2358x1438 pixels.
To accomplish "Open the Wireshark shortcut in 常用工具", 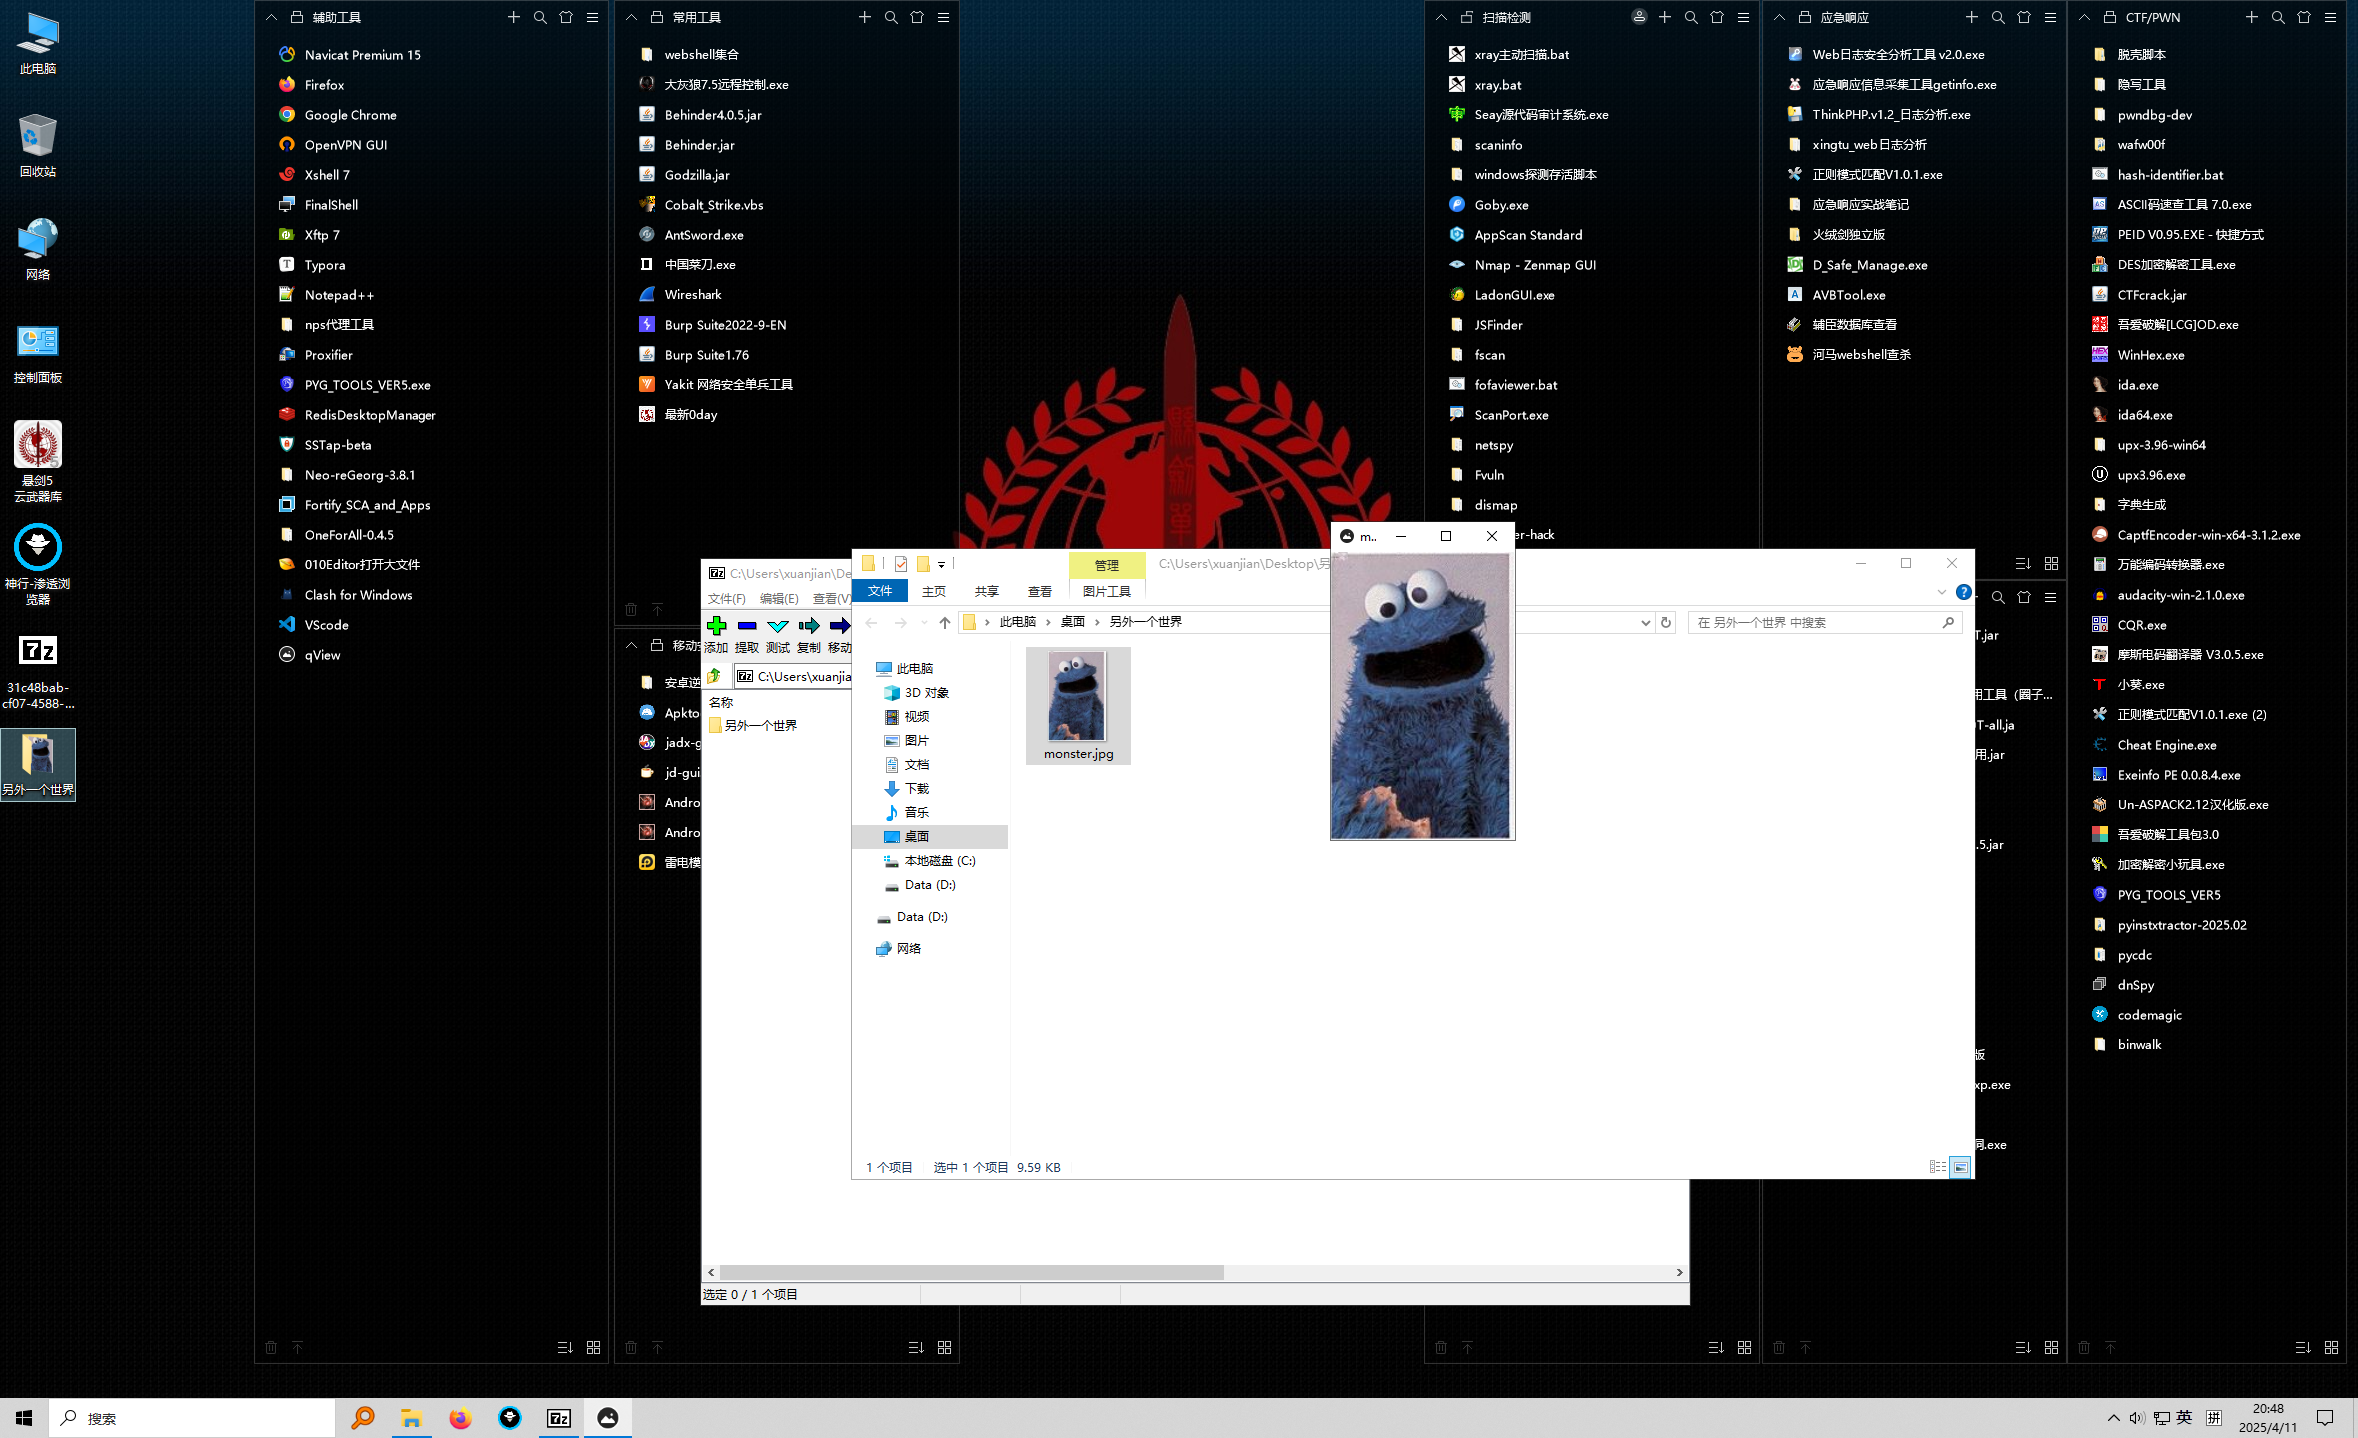I will pyautogui.click(x=692, y=295).
